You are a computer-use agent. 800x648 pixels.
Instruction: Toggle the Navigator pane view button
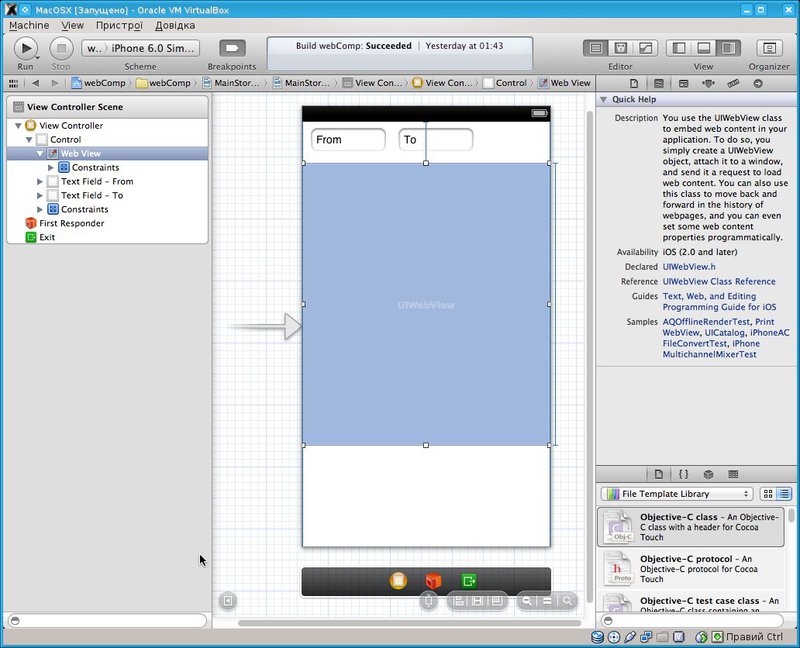tap(679, 48)
